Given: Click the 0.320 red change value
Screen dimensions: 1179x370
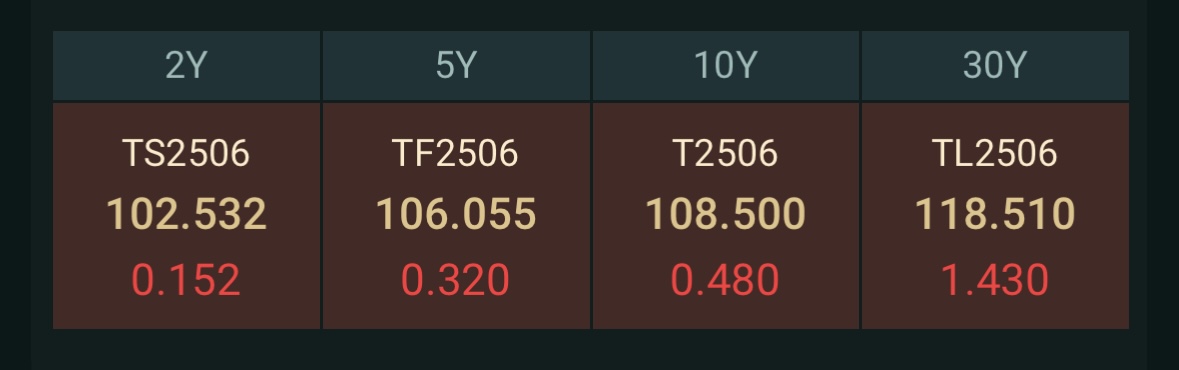Looking at the screenshot, I should point(456,280).
